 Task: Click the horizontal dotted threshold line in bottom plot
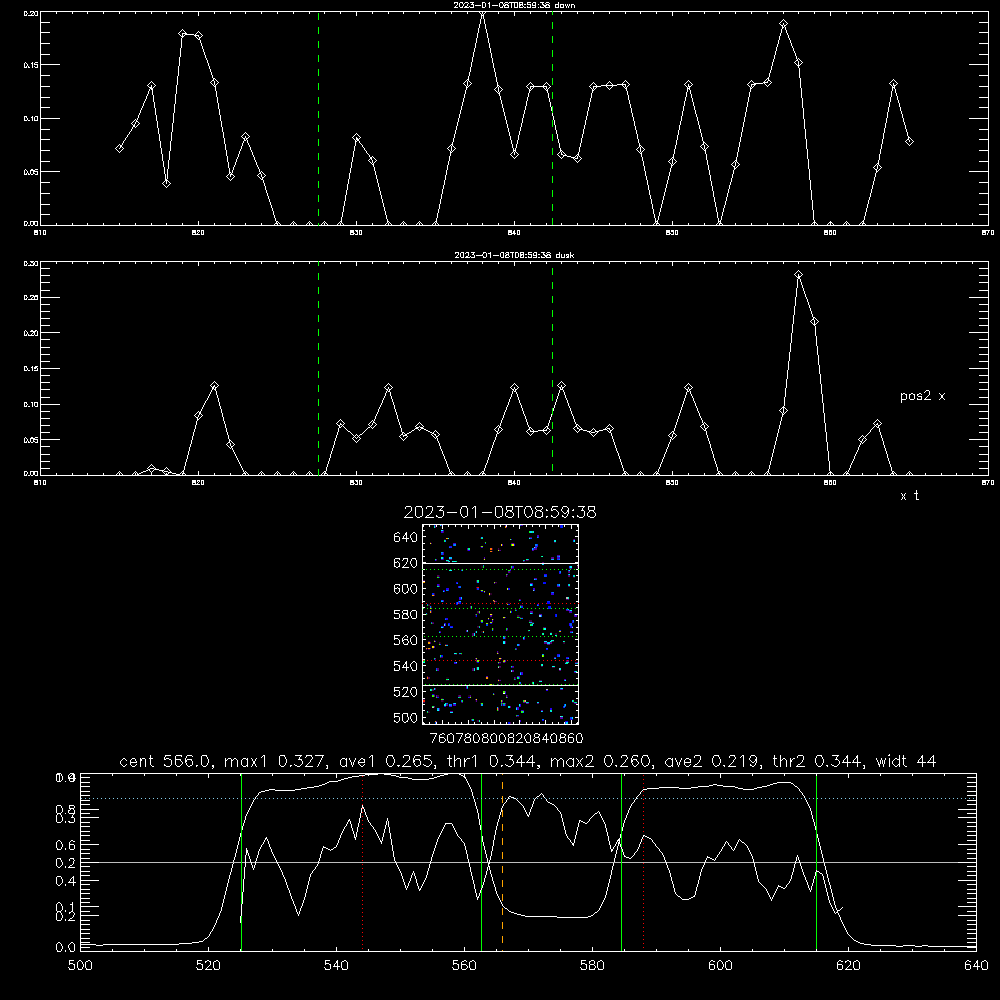tap(528, 798)
